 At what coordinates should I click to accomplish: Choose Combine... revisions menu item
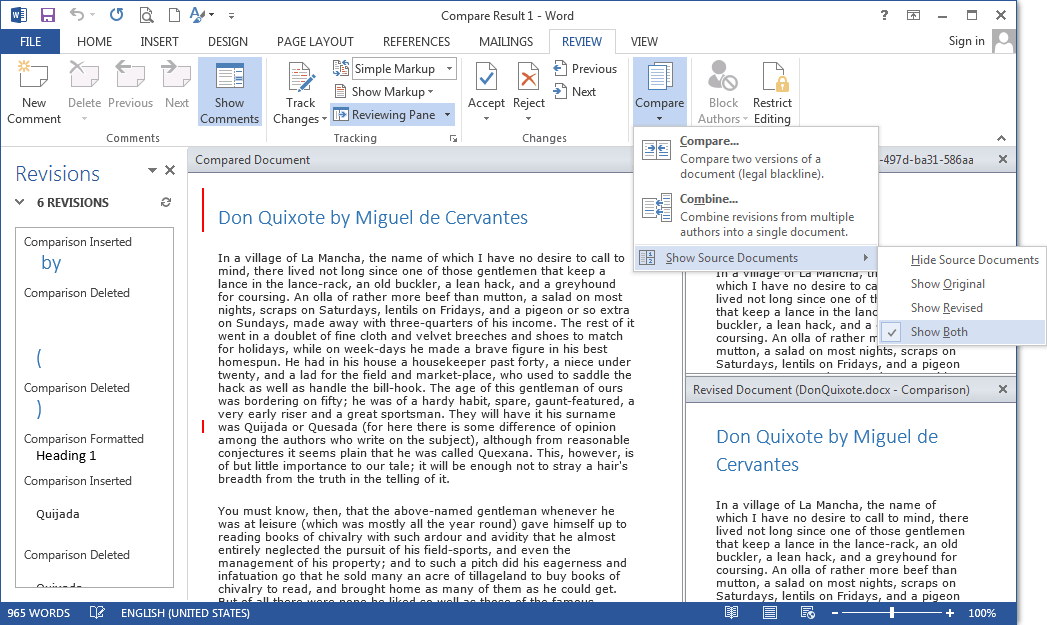[x=755, y=215]
